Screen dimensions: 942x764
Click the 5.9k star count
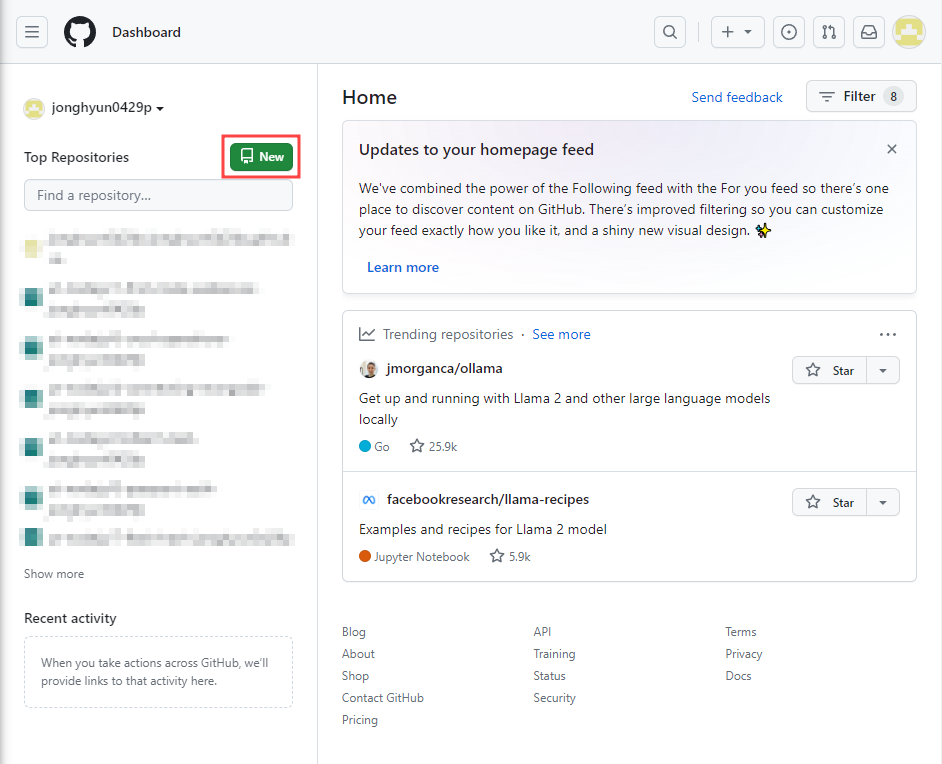point(510,556)
